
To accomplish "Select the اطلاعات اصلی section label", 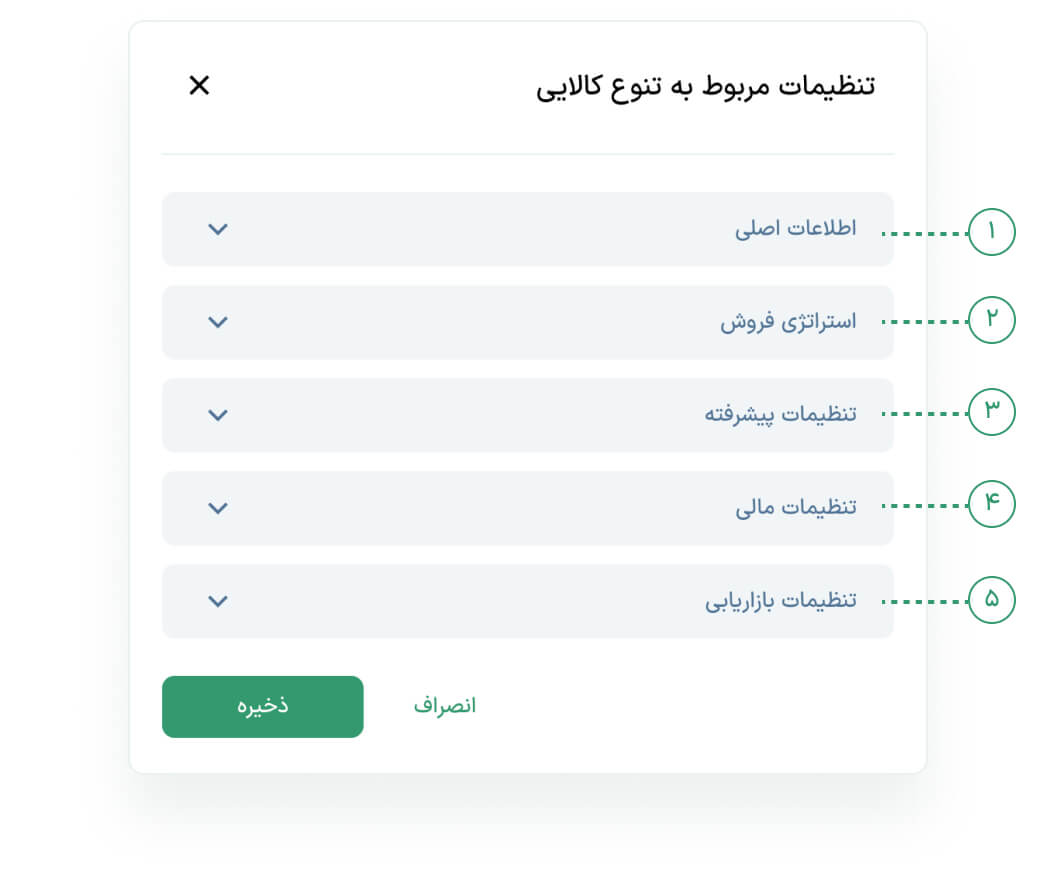I will pyautogui.click(x=796, y=229).
